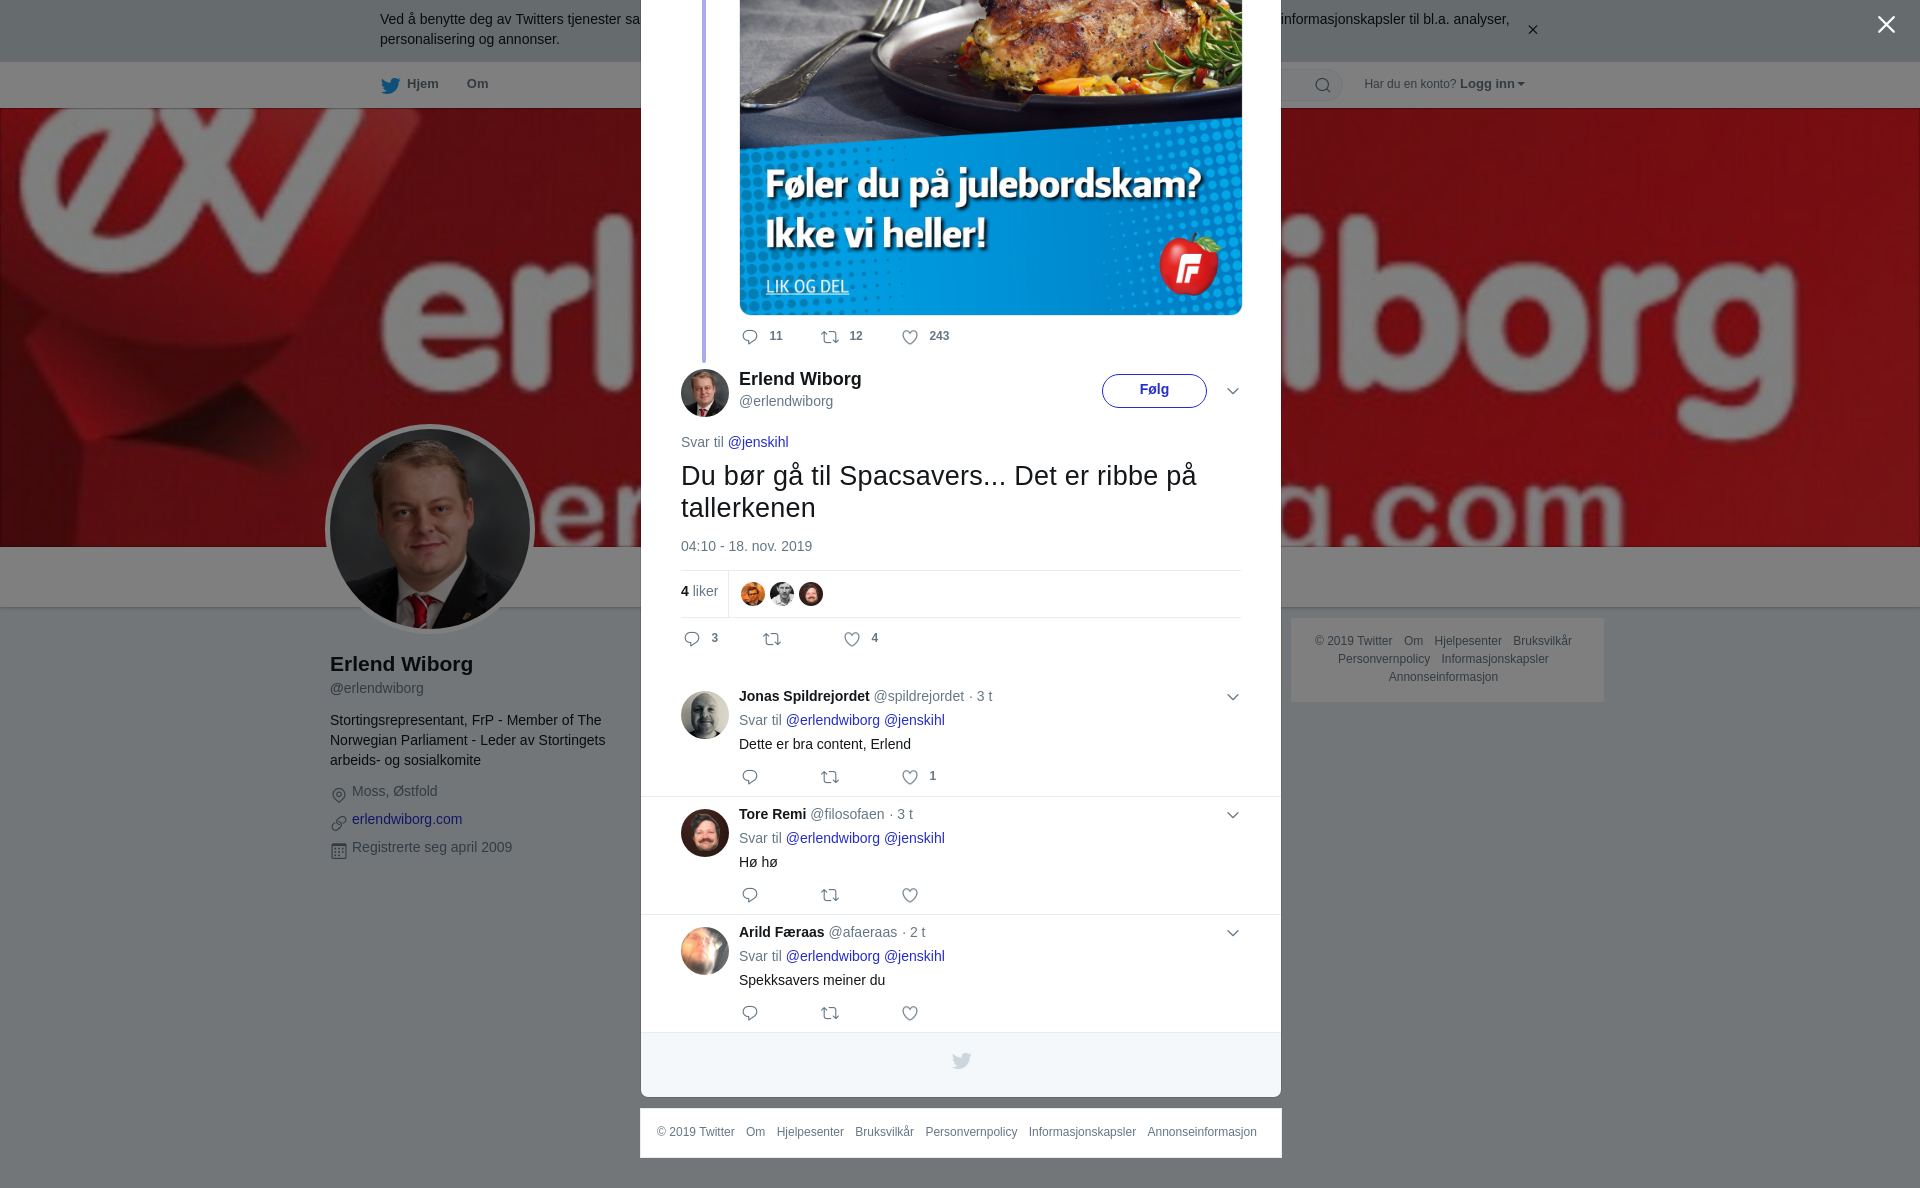The height and width of the screenshot is (1188, 1920).
Task: Like Arild Færaas's reply
Action: coord(910,1013)
